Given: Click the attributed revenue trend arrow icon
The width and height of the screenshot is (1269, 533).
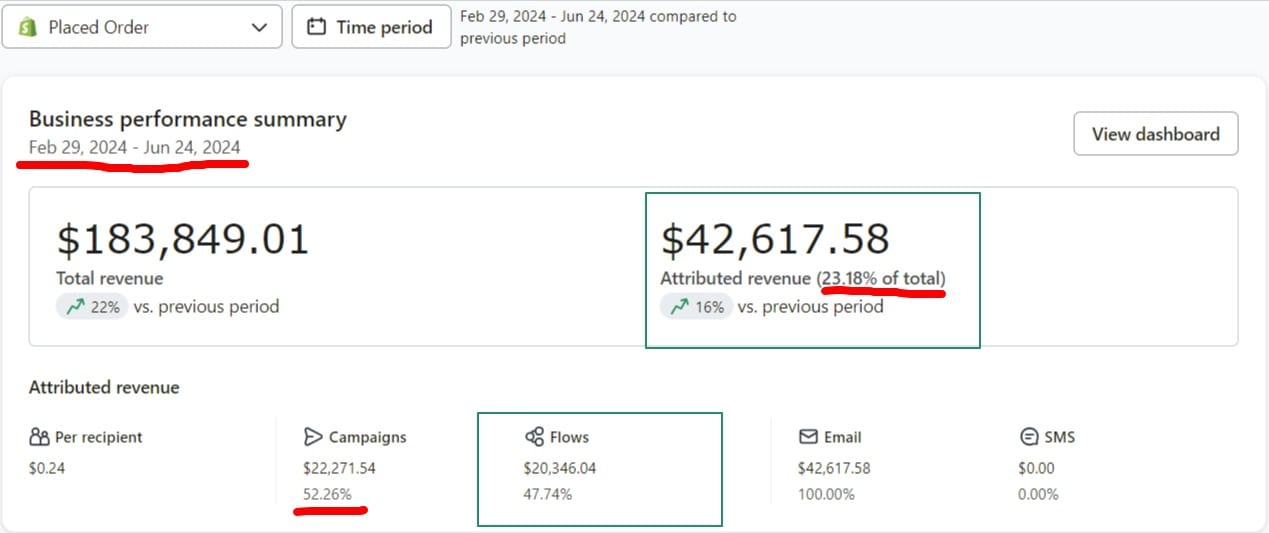Looking at the screenshot, I should tap(679, 307).
